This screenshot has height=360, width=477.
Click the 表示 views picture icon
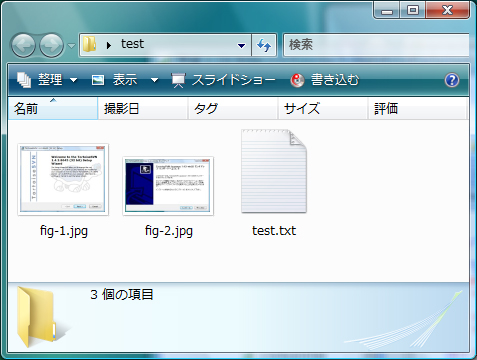point(98,80)
